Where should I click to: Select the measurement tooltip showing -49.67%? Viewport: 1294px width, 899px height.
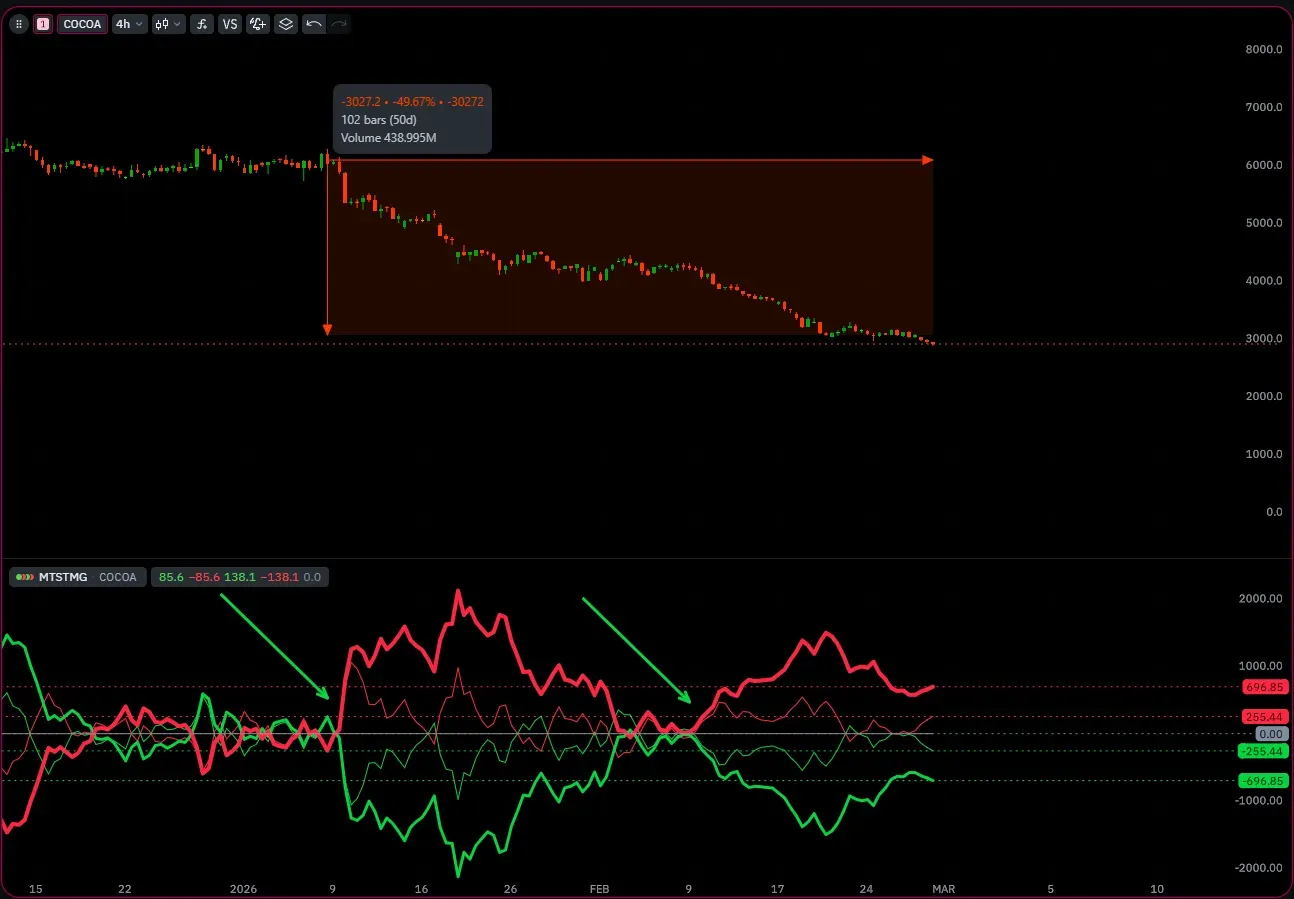coord(412,119)
